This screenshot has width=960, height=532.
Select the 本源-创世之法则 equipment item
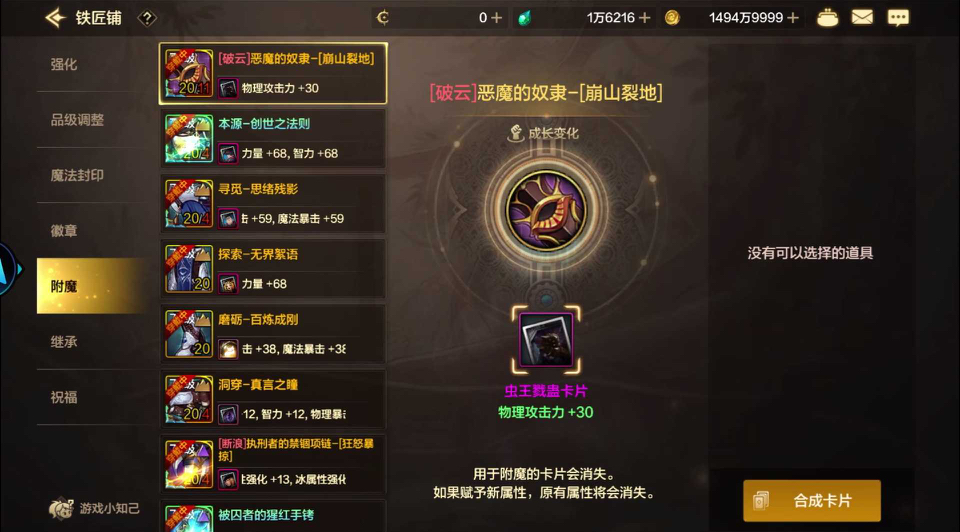(273, 138)
